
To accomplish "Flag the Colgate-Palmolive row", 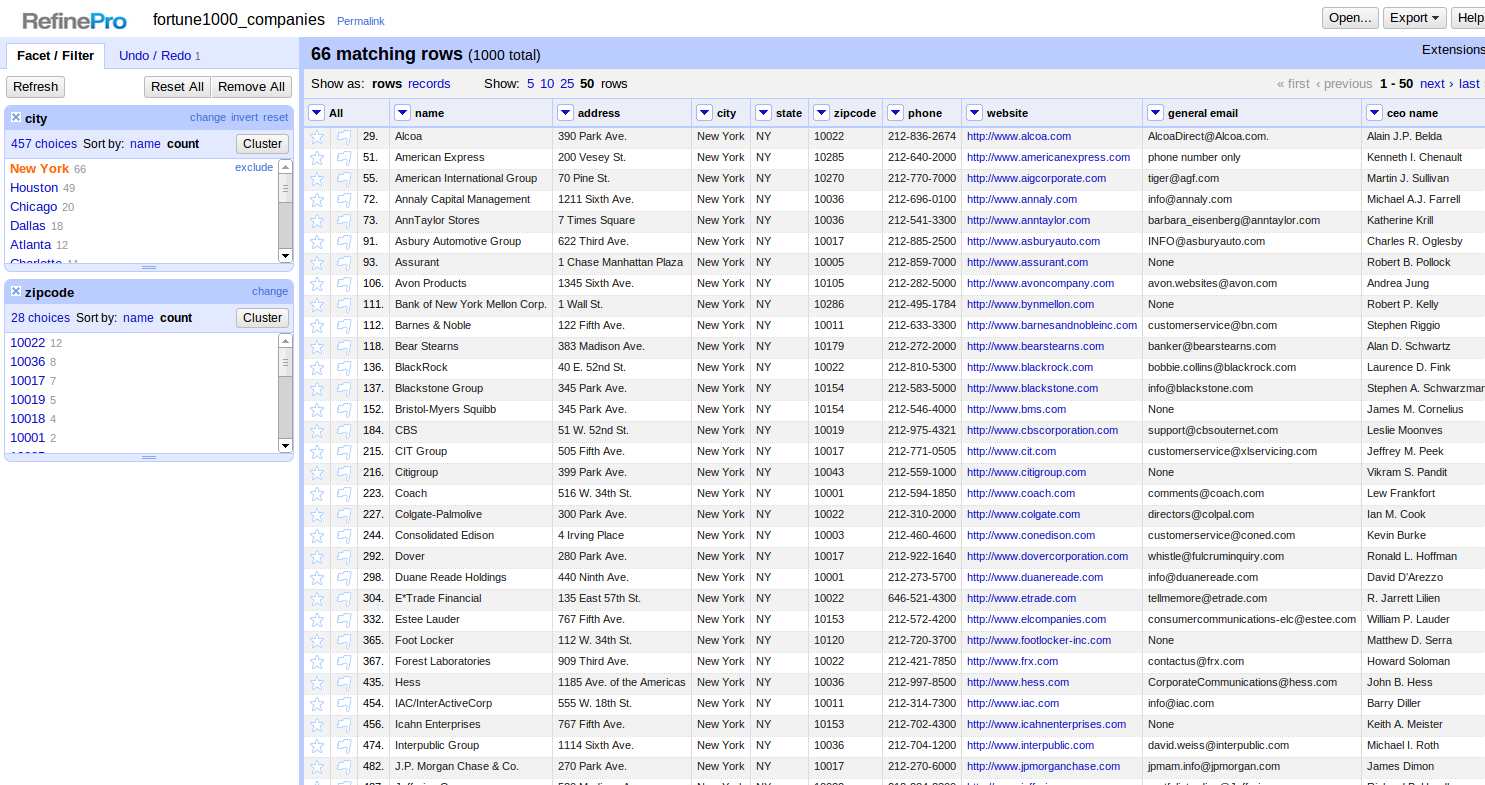I will (x=344, y=515).
